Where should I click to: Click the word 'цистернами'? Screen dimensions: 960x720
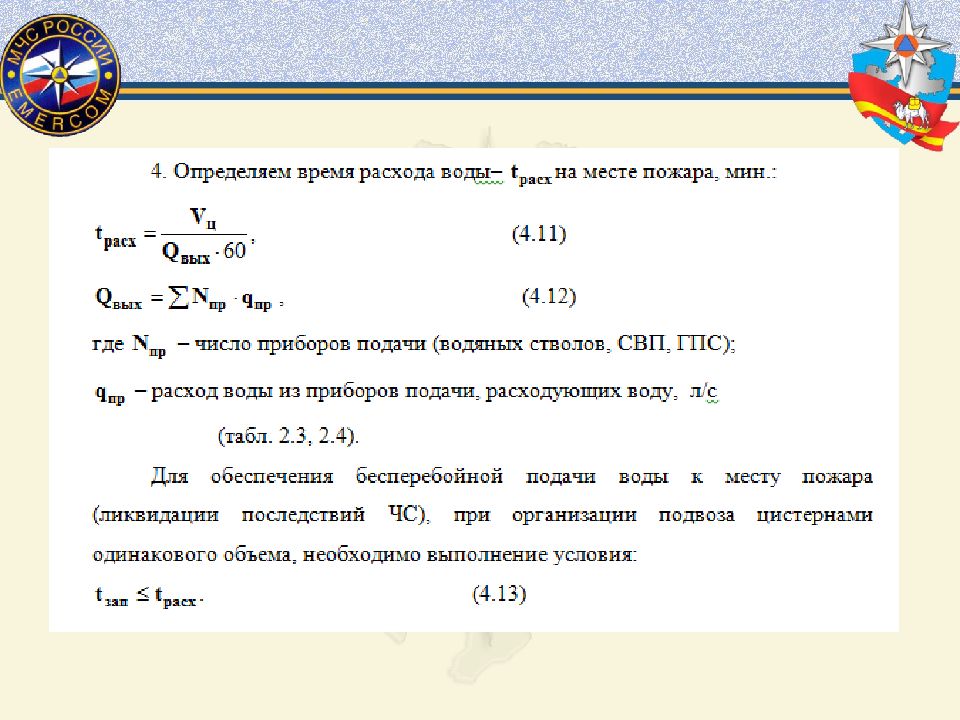point(814,515)
